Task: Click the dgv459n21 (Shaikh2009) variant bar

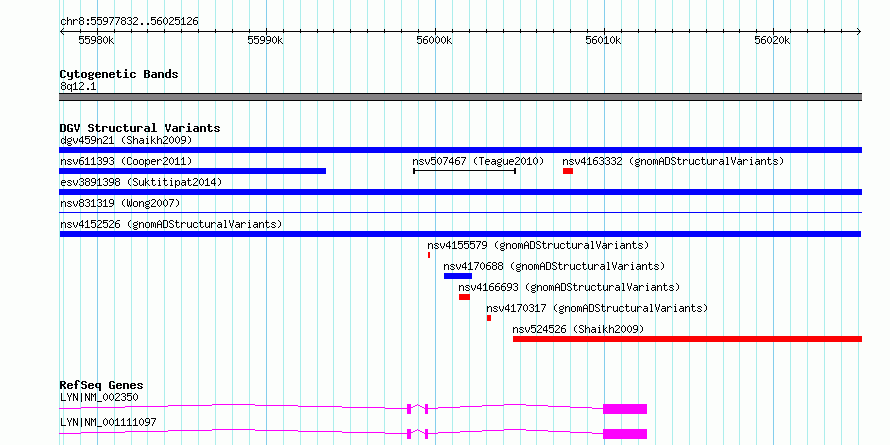Action: click(460, 150)
